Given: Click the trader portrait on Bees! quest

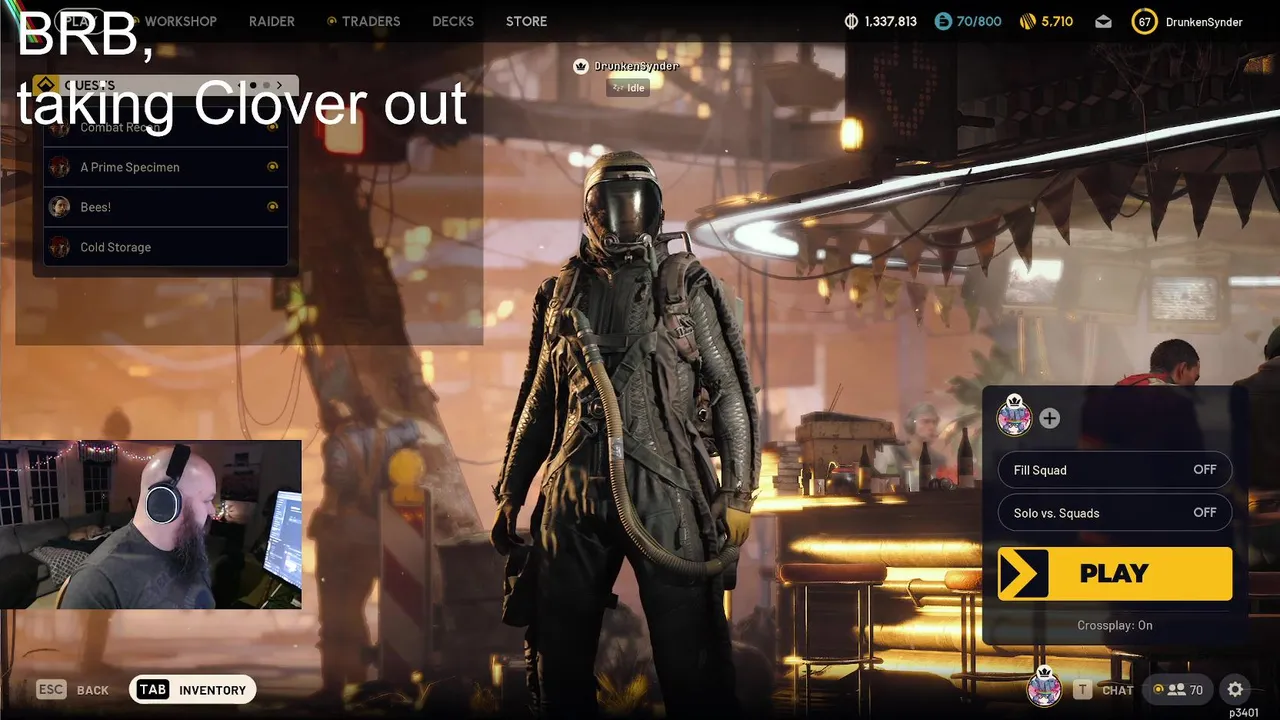Looking at the screenshot, I should coord(60,207).
